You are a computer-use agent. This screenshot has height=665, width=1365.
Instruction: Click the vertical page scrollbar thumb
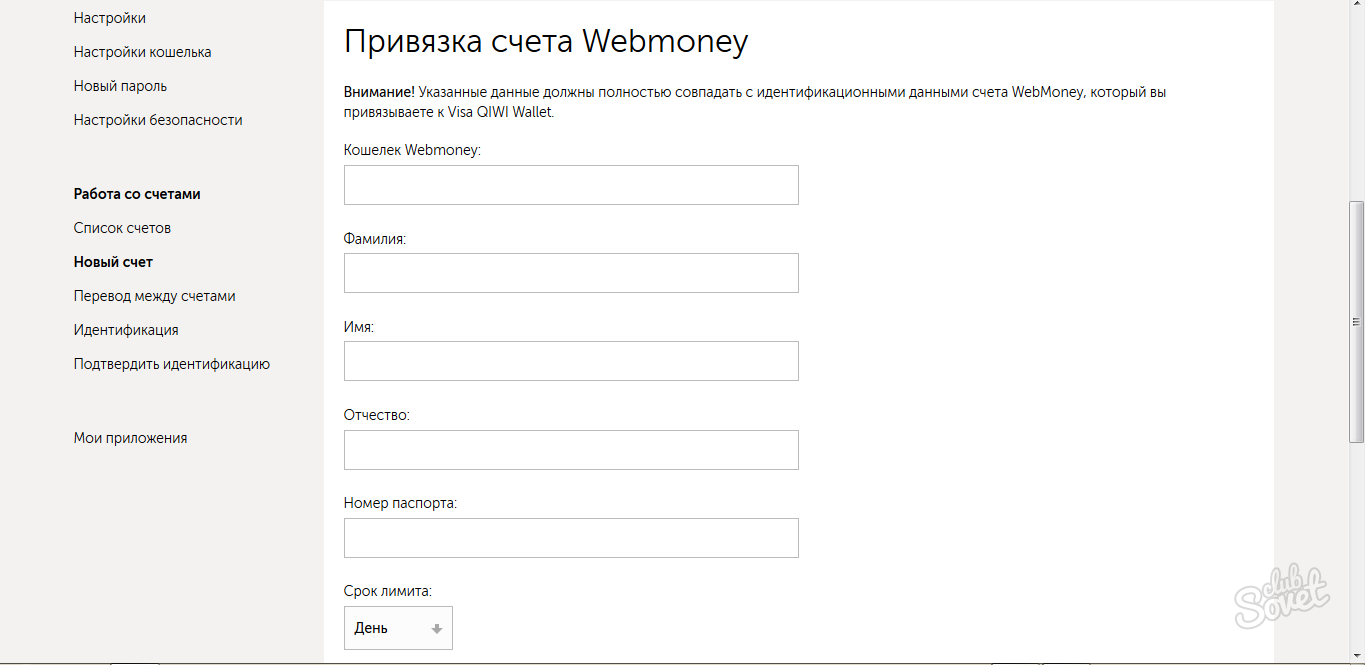tap(1356, 320)
